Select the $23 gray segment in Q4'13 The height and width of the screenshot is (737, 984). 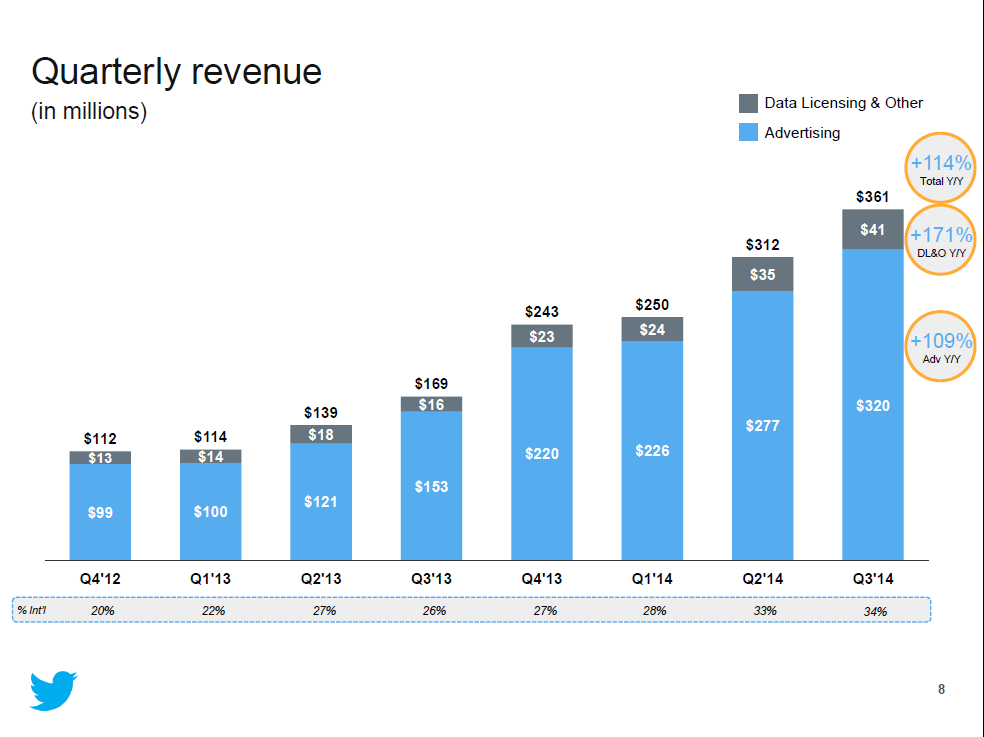coord(541,337)
